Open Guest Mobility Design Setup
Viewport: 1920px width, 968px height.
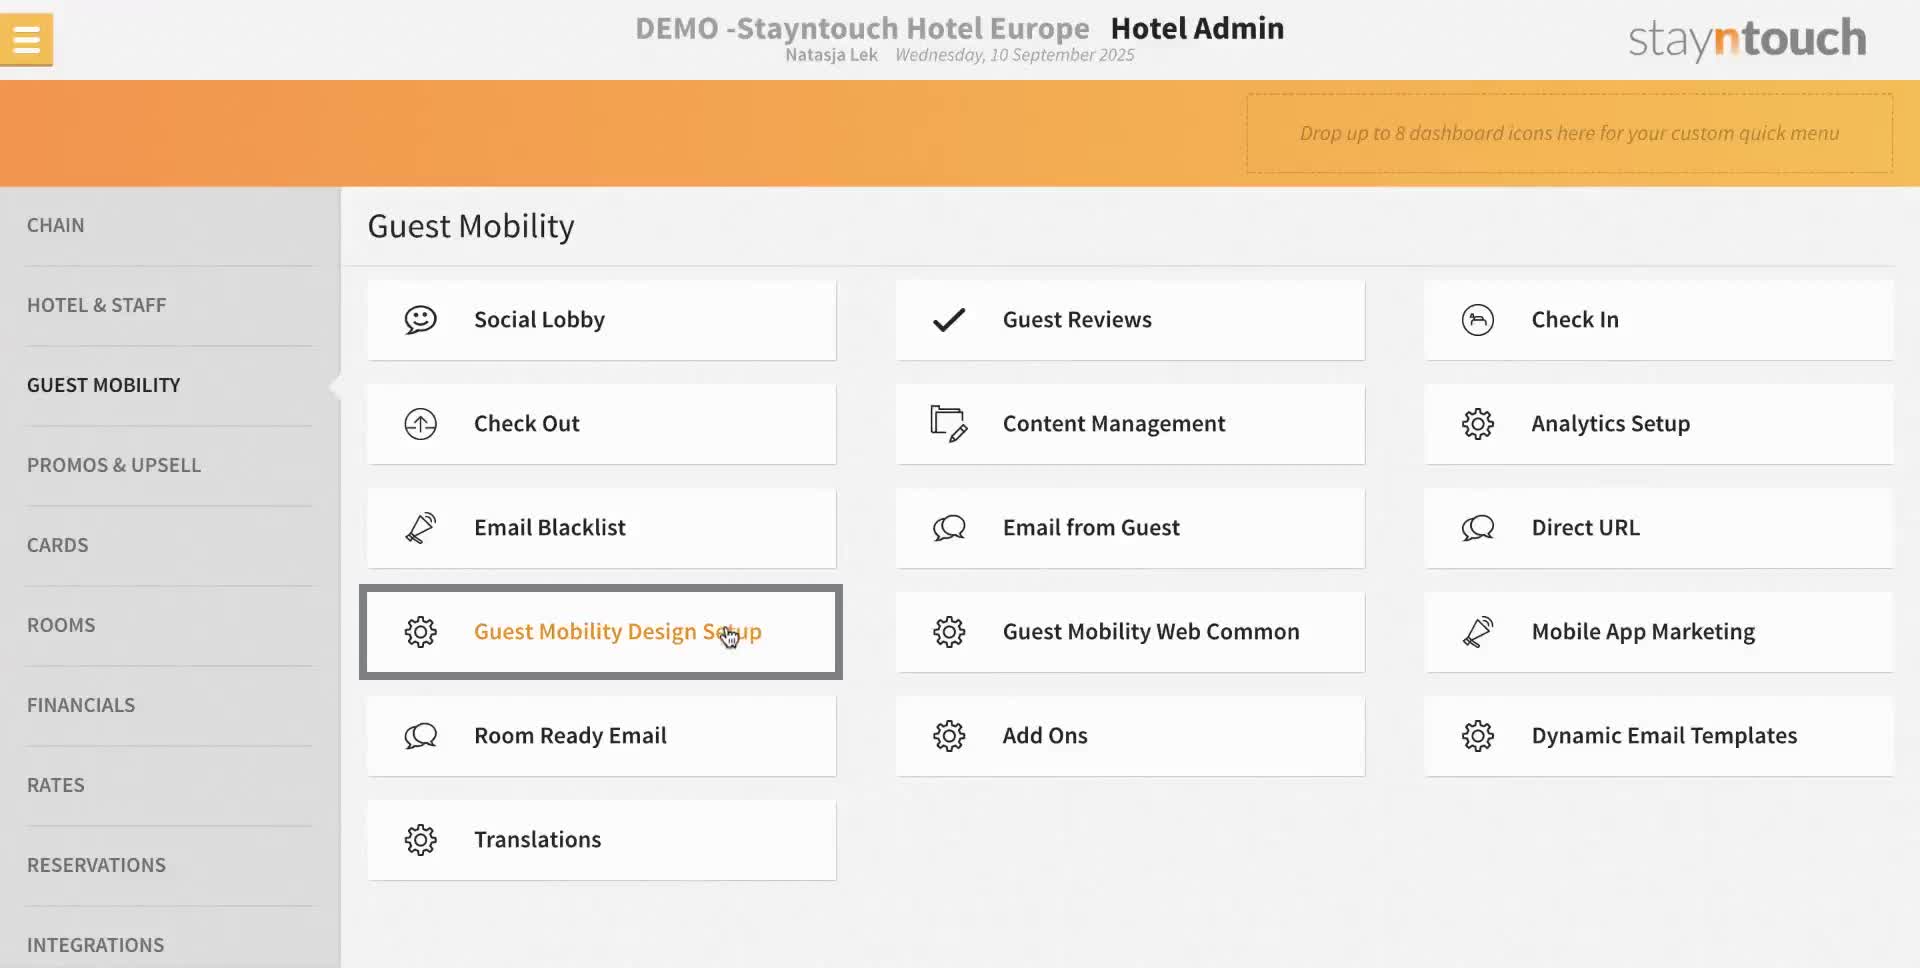601,632
